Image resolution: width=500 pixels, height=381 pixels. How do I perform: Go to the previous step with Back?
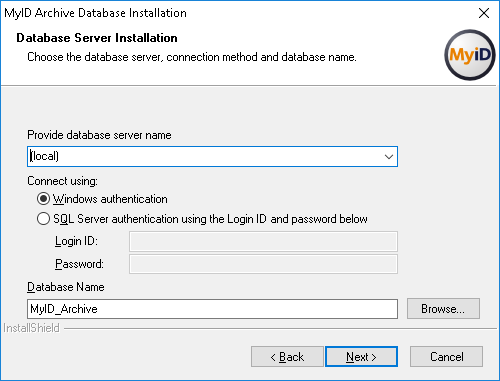pos(287,357)
